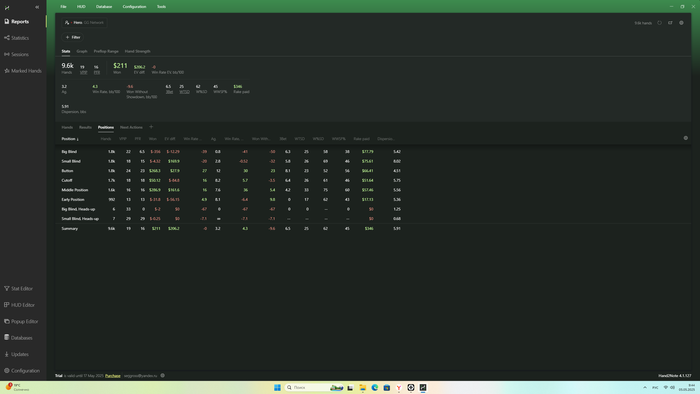Open the weather widget on taskbar
Image resolution: width=700 pixels, height=394 pixels.
18,387
